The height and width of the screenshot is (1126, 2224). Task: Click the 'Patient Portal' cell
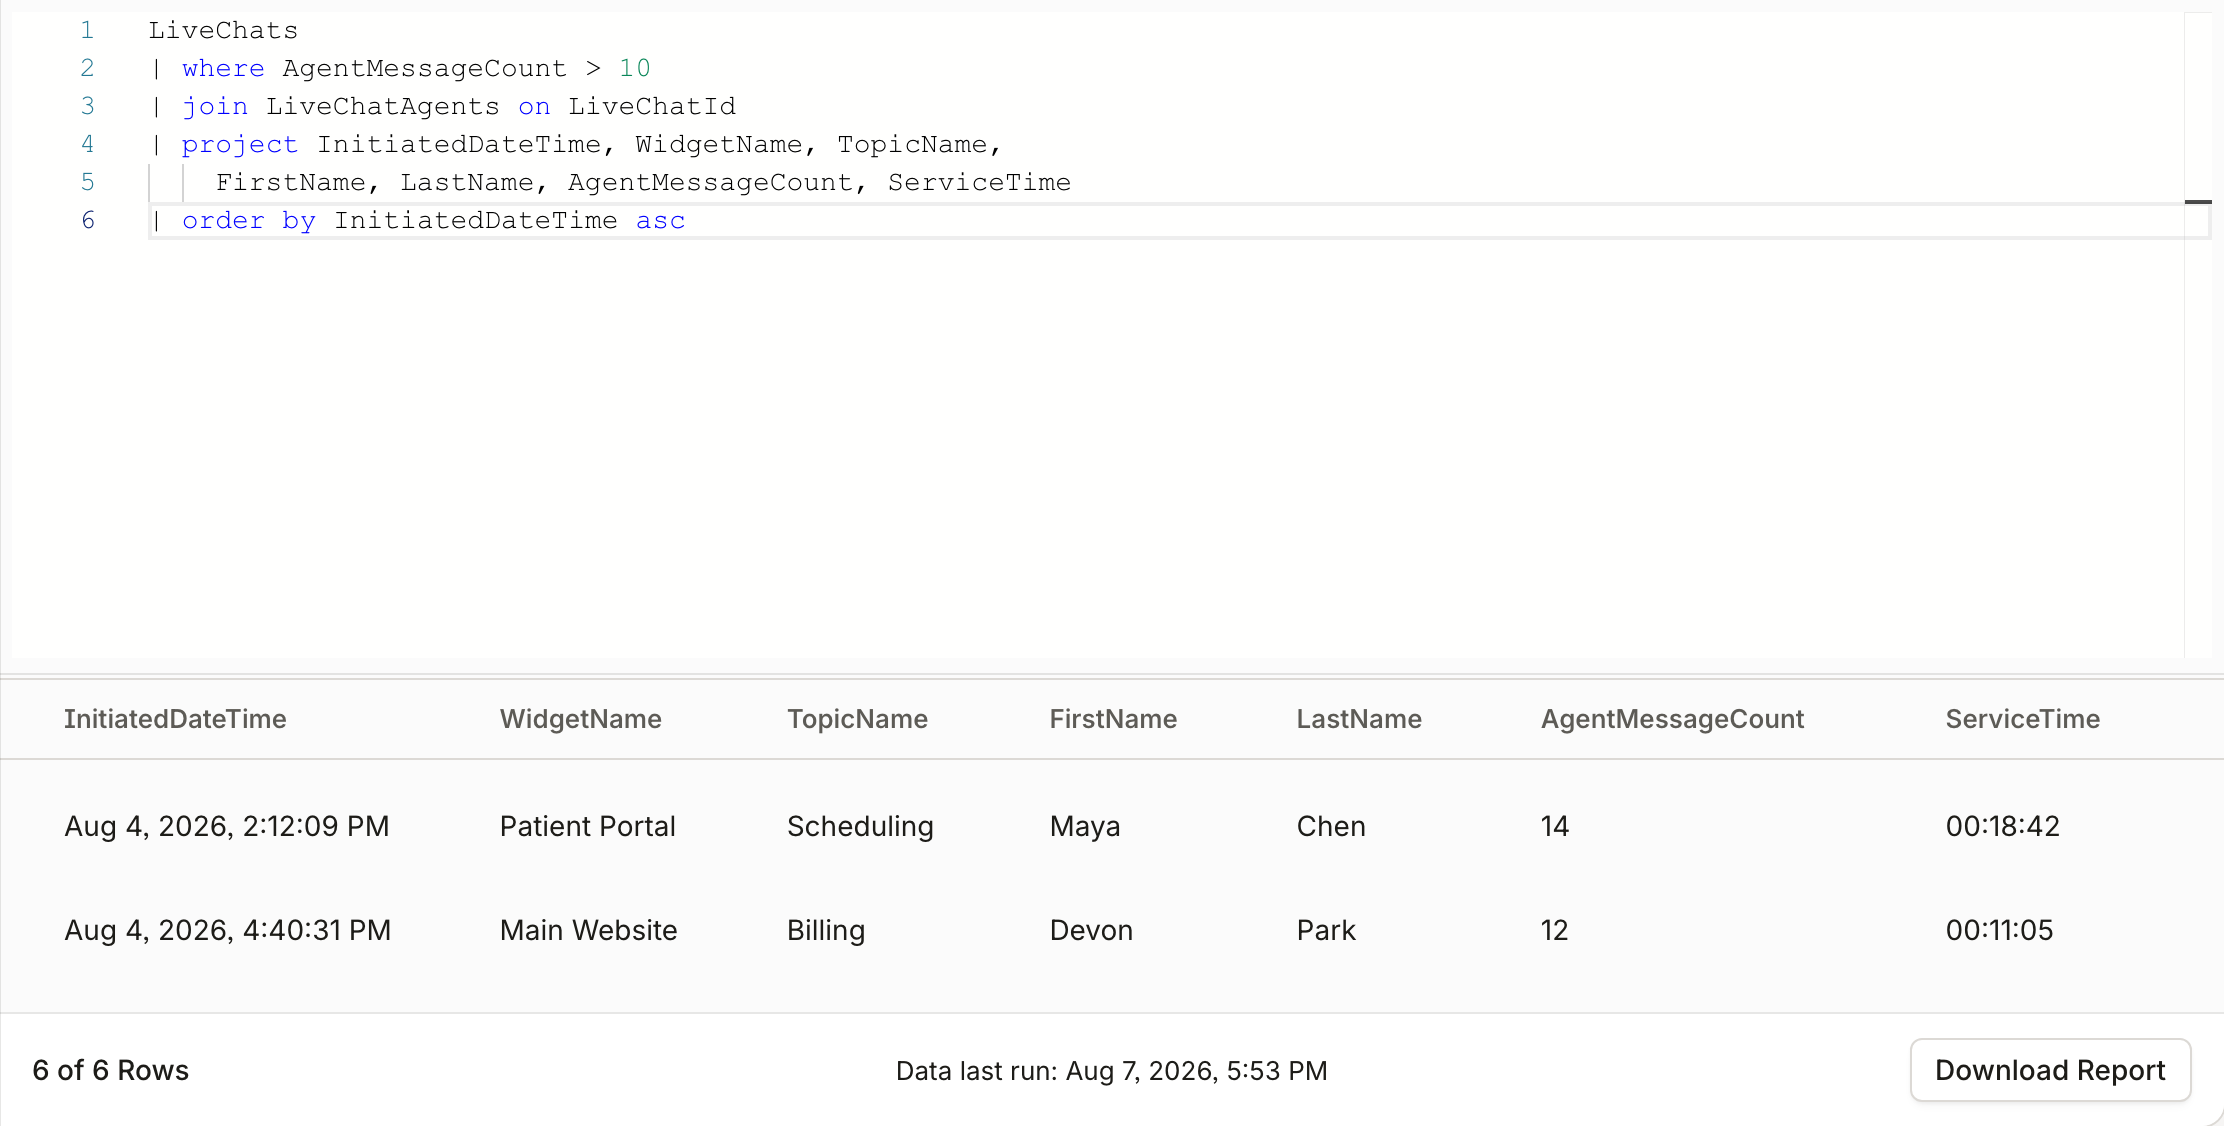pyautogui.click(x=588, y=826)
